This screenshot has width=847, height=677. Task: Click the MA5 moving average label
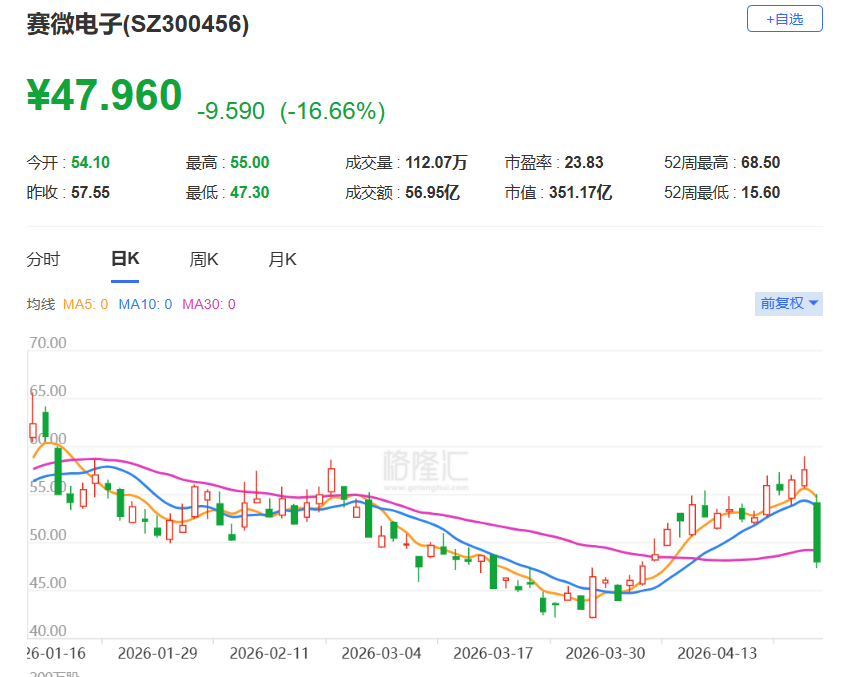pyautogui.click(x=85, y=304)
